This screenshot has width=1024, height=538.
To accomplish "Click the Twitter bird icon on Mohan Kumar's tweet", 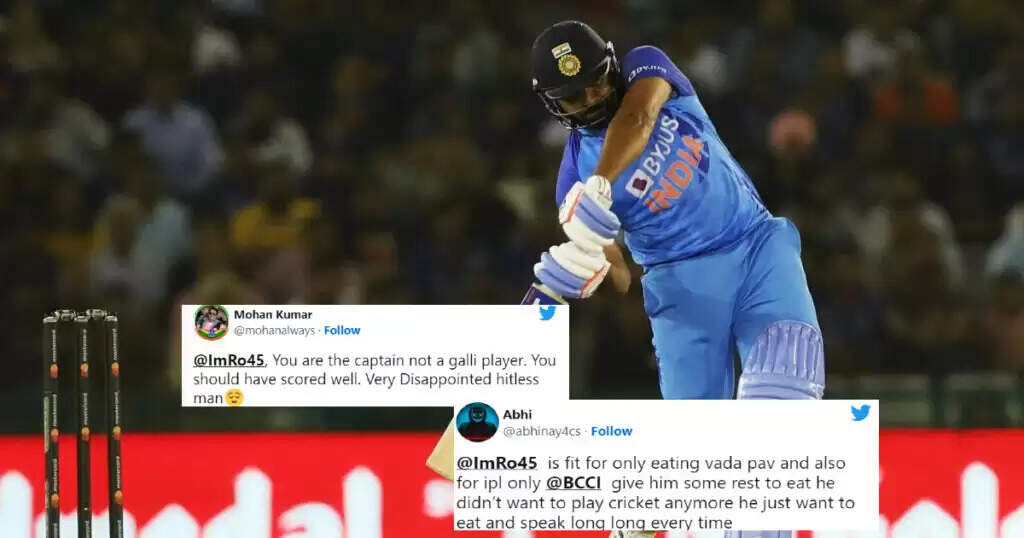I will coord(547,313).
